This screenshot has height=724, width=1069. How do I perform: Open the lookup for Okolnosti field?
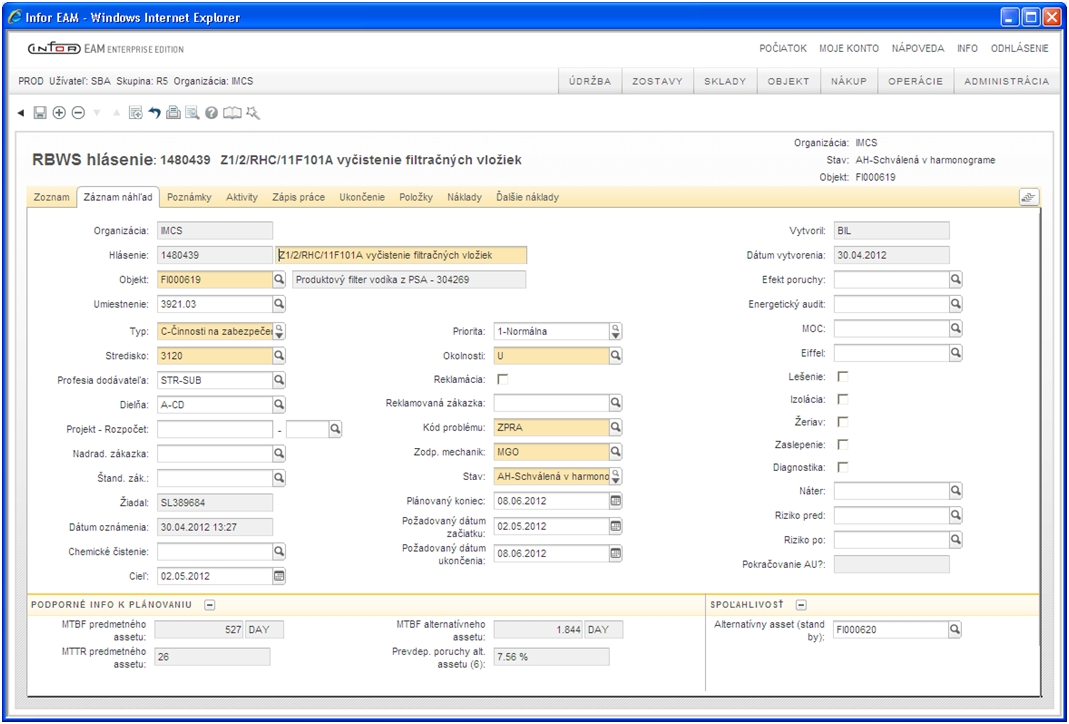click(616, 355)
